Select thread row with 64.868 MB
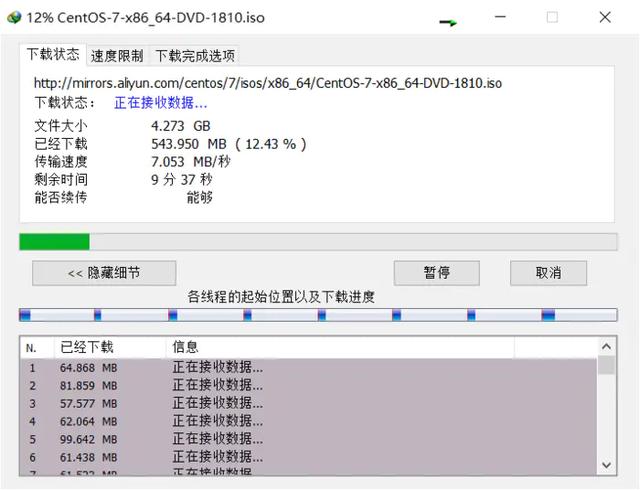Image resolution: width=640 pixels, height=490 pixels. pyautogui.click(x=309, y=368)
